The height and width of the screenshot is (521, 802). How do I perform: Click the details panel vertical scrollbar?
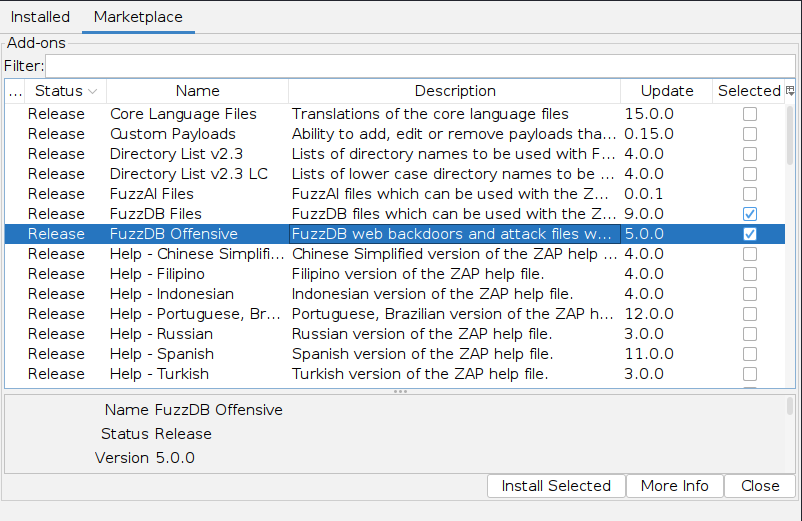click(x=790, y=406)
